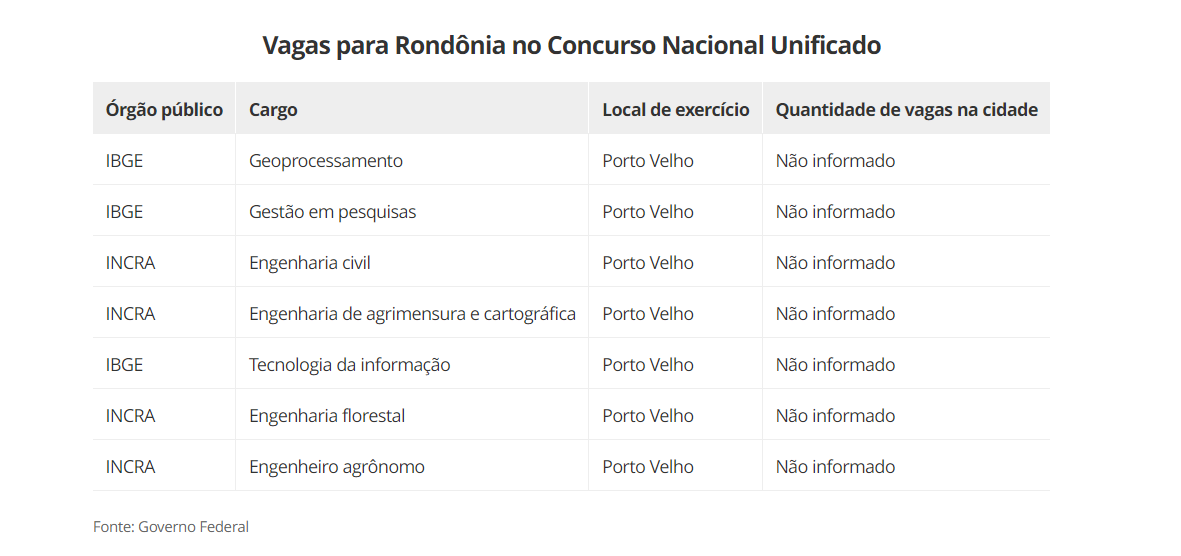Select the 'Local de exercício' column header
The height and width of the screenshot is (556, 1181).
pyautogui.click(x=675, y=110)
